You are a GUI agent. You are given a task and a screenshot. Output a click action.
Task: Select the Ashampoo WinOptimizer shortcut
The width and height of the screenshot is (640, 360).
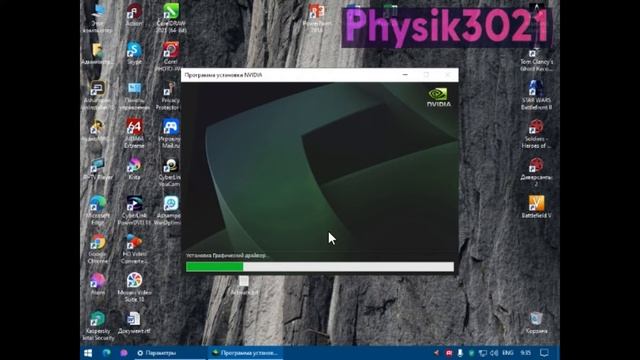169,210
